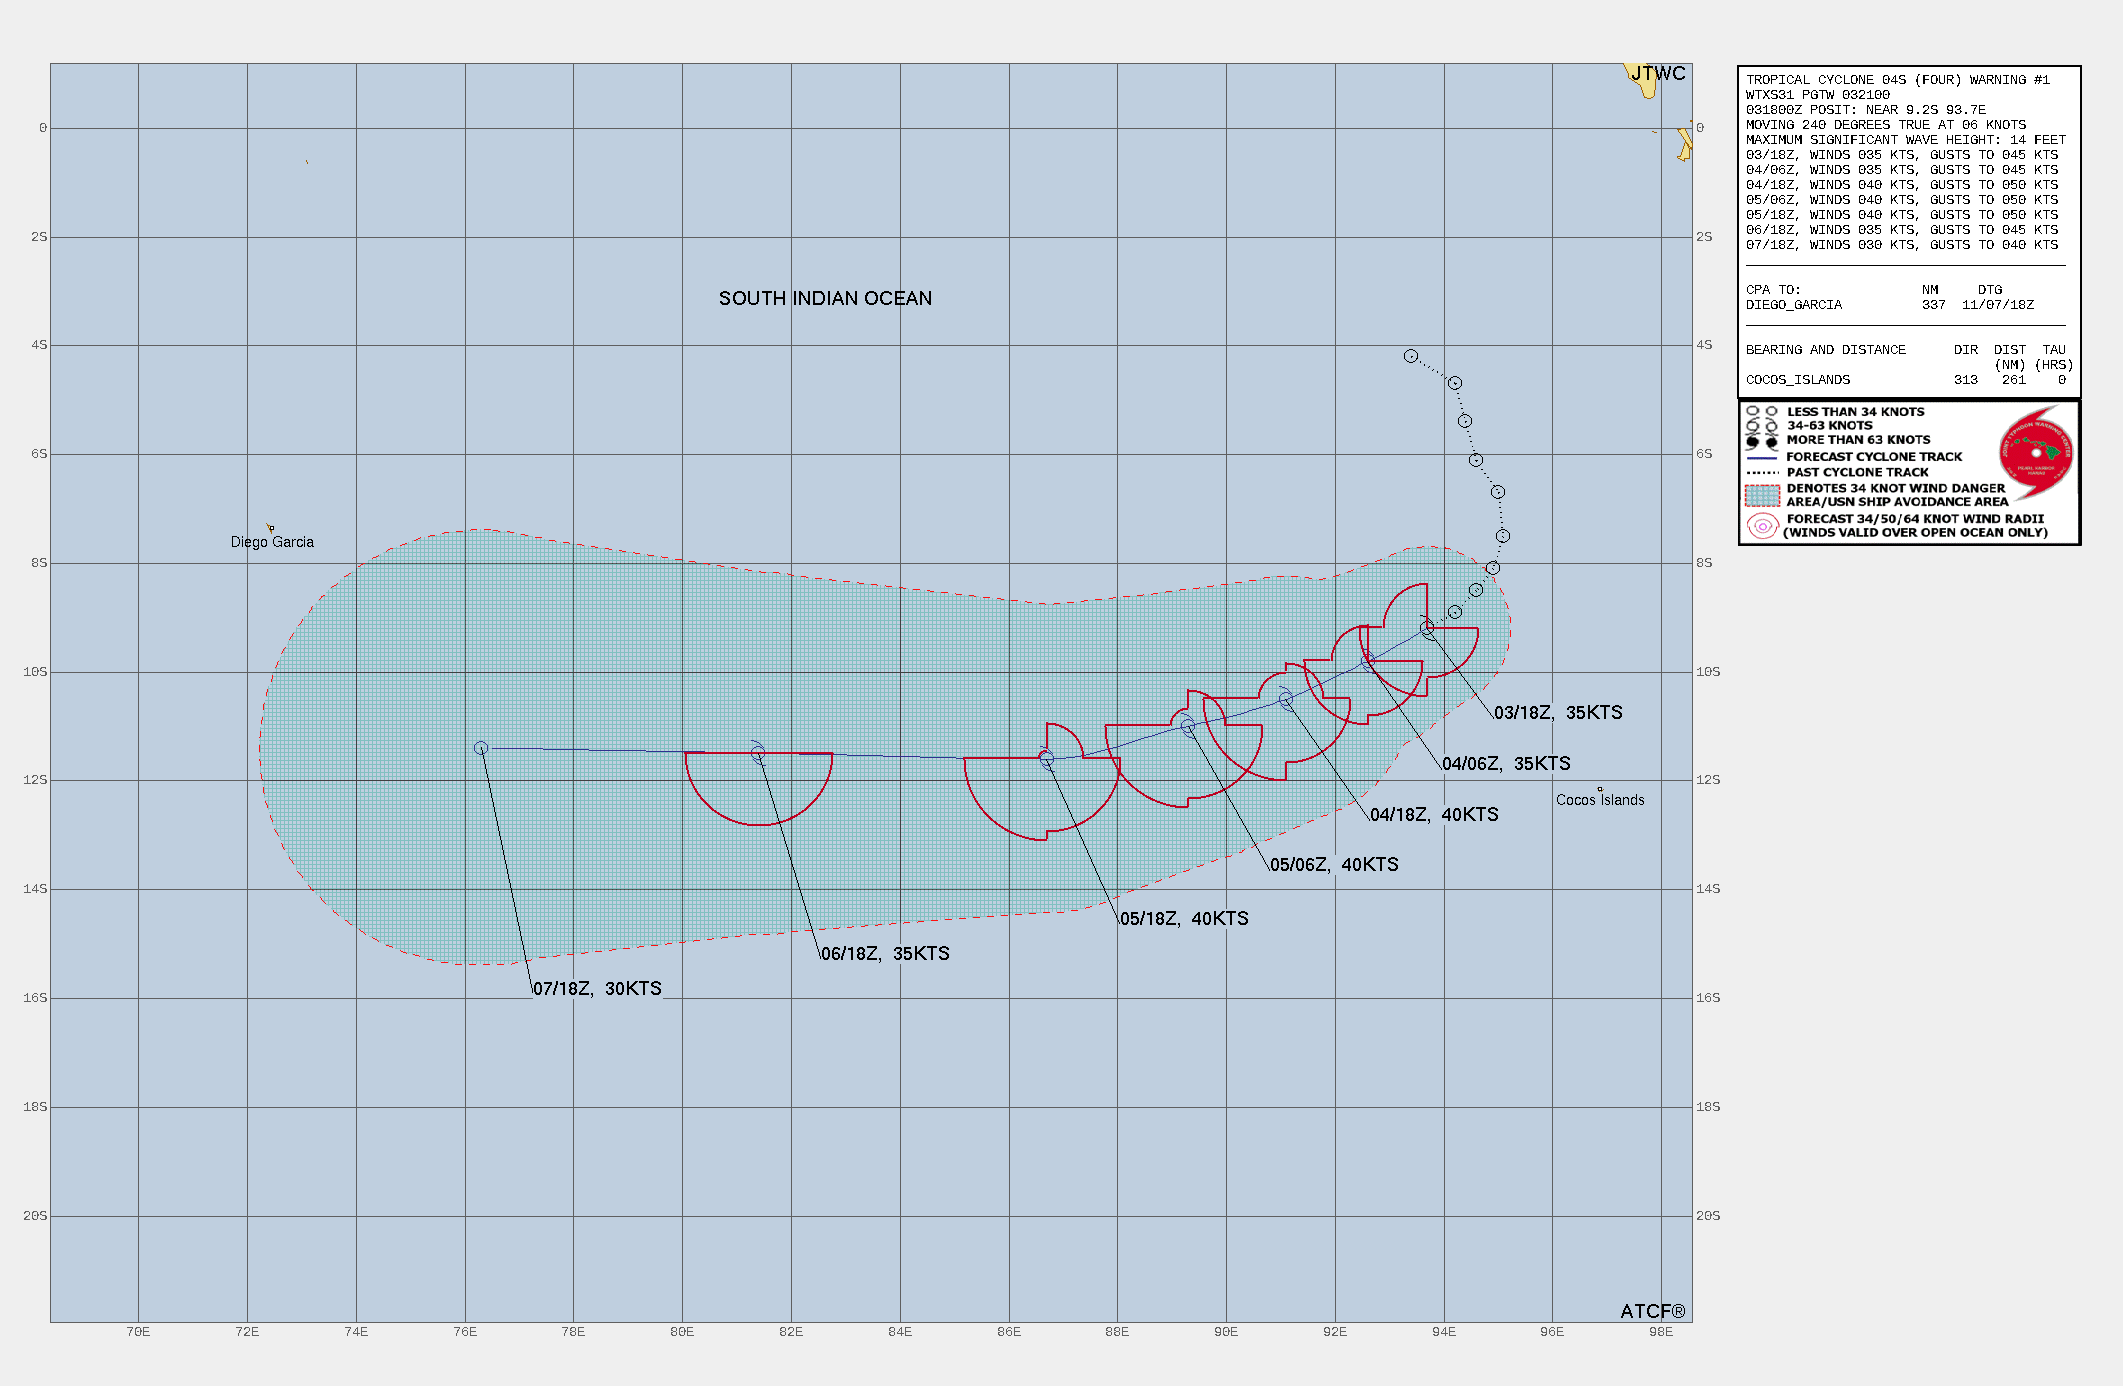Click the northernmost past track circle
The image size is (2123, 1386).
point(1411,356)
